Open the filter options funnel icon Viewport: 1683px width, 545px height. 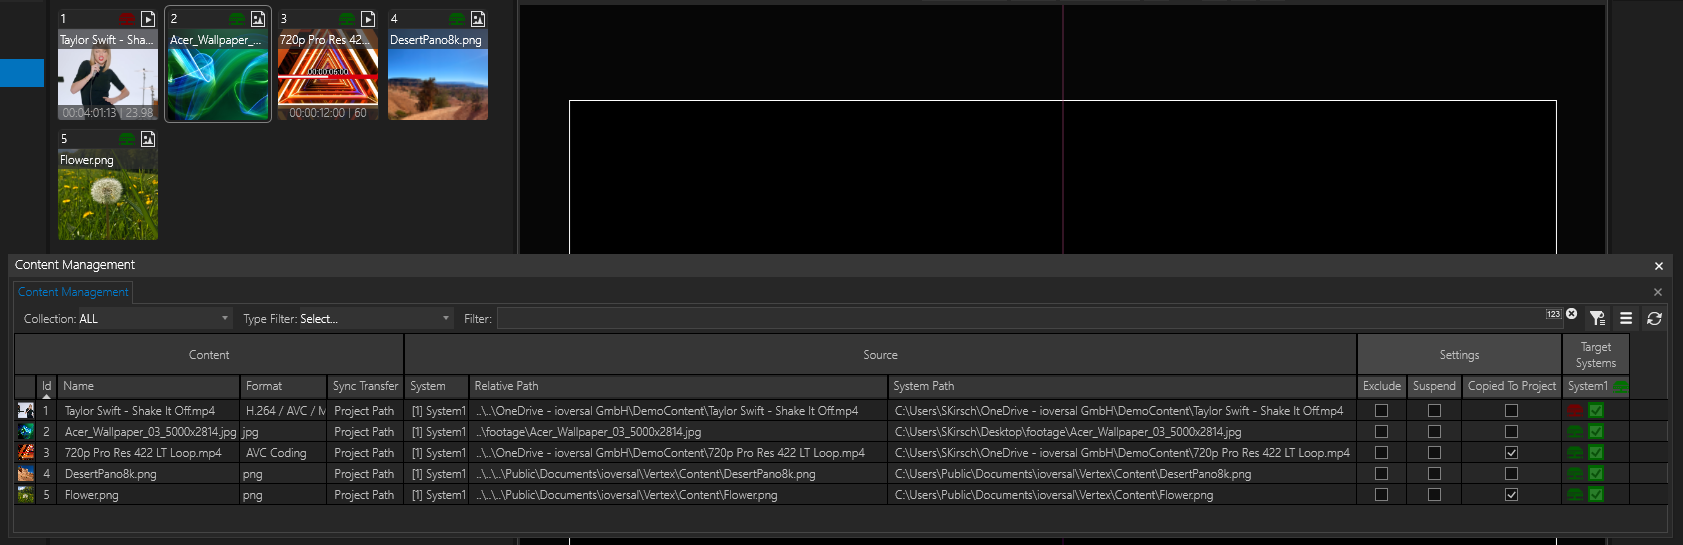[1597, 318]
